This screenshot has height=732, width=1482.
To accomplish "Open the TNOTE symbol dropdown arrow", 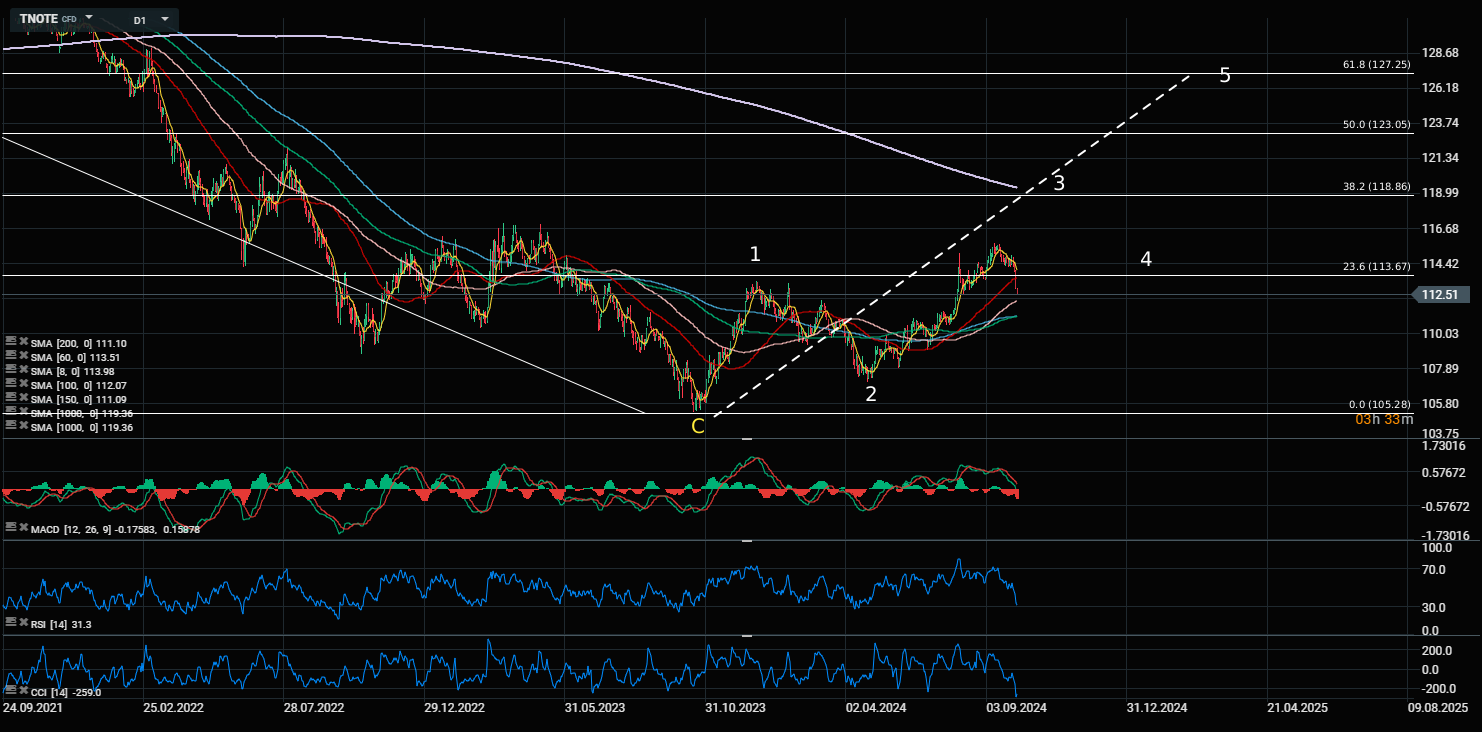I will pyautogui.click(x=89, y=19).
